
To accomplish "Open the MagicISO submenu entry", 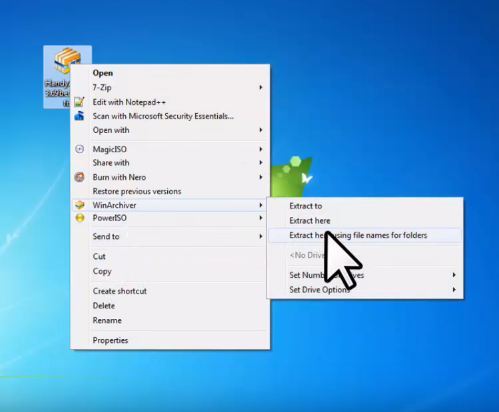I will (170, 149).
